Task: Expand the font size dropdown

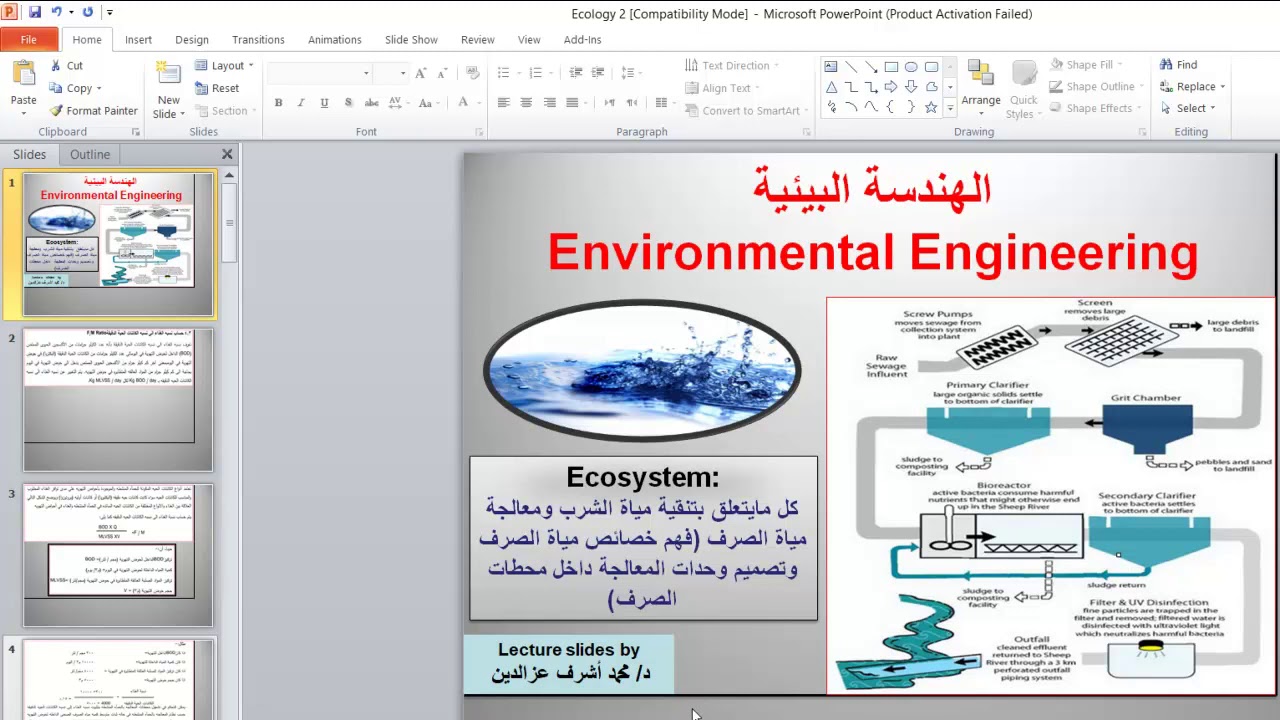Action: [x=403, y=73]
